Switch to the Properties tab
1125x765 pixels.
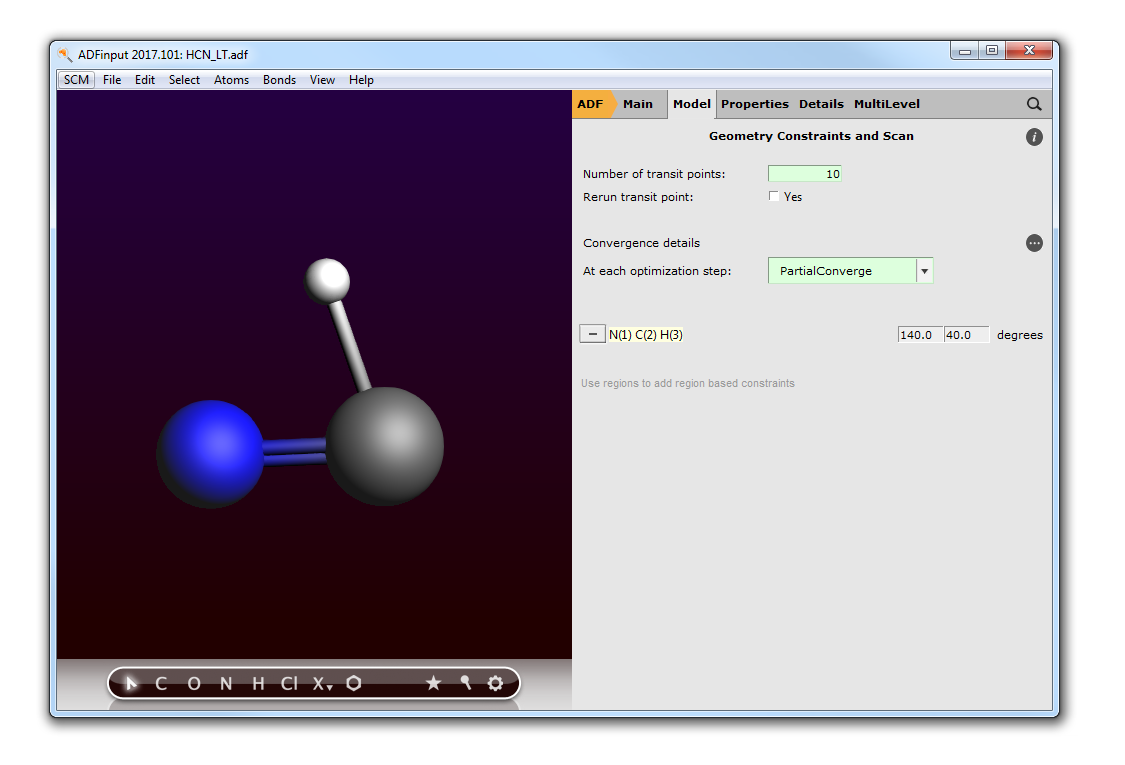click(x=755, y=104)
